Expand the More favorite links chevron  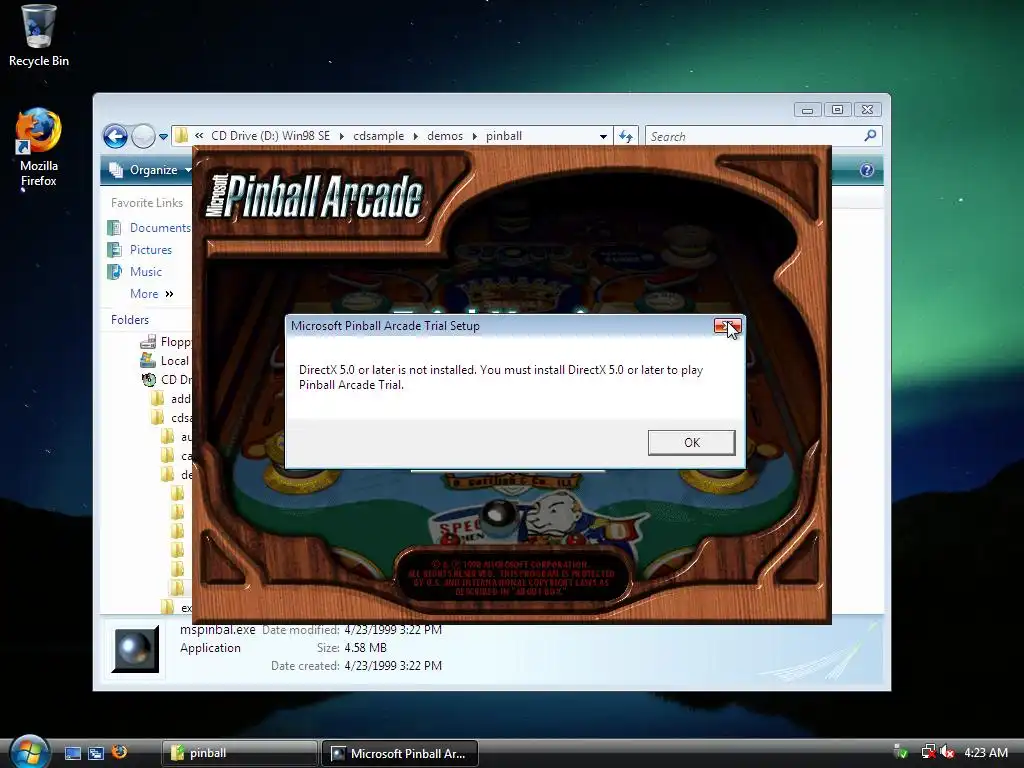[152, 294]
